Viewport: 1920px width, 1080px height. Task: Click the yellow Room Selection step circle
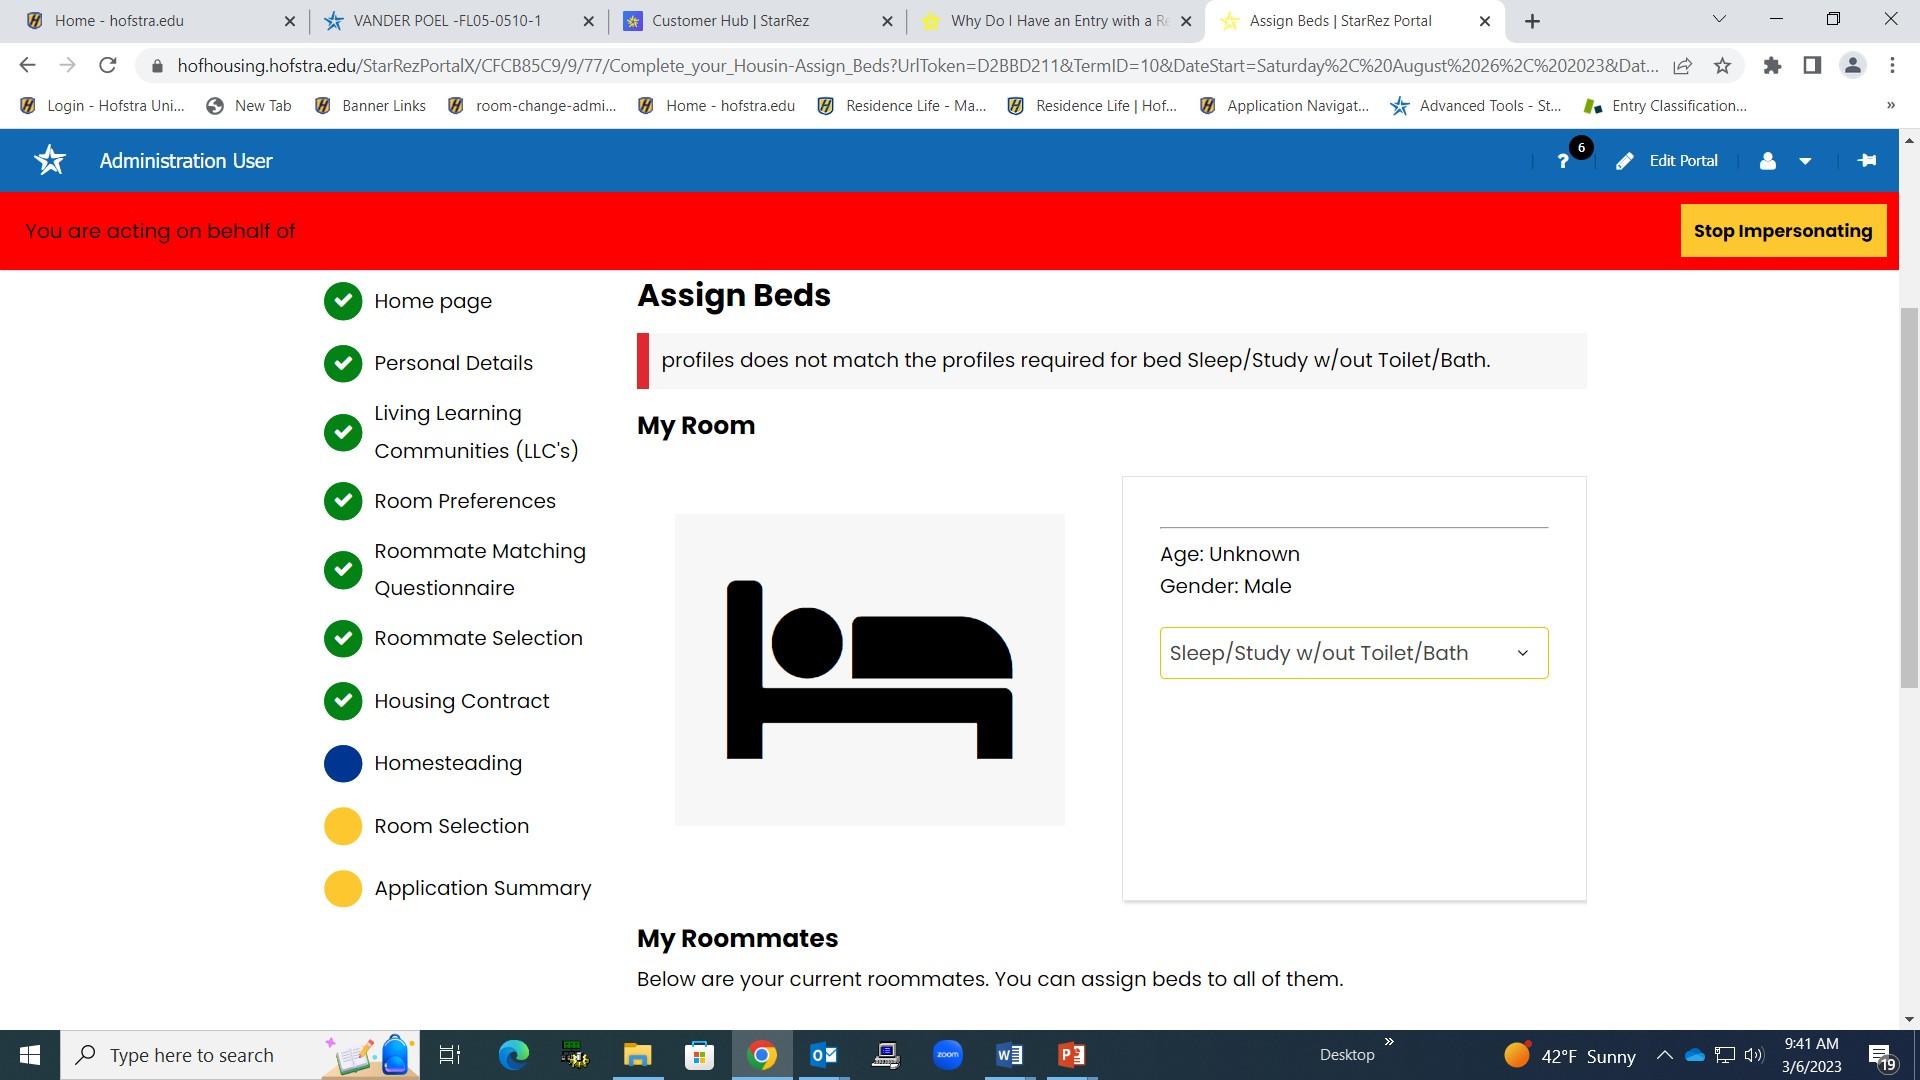(x=343, y=826)
